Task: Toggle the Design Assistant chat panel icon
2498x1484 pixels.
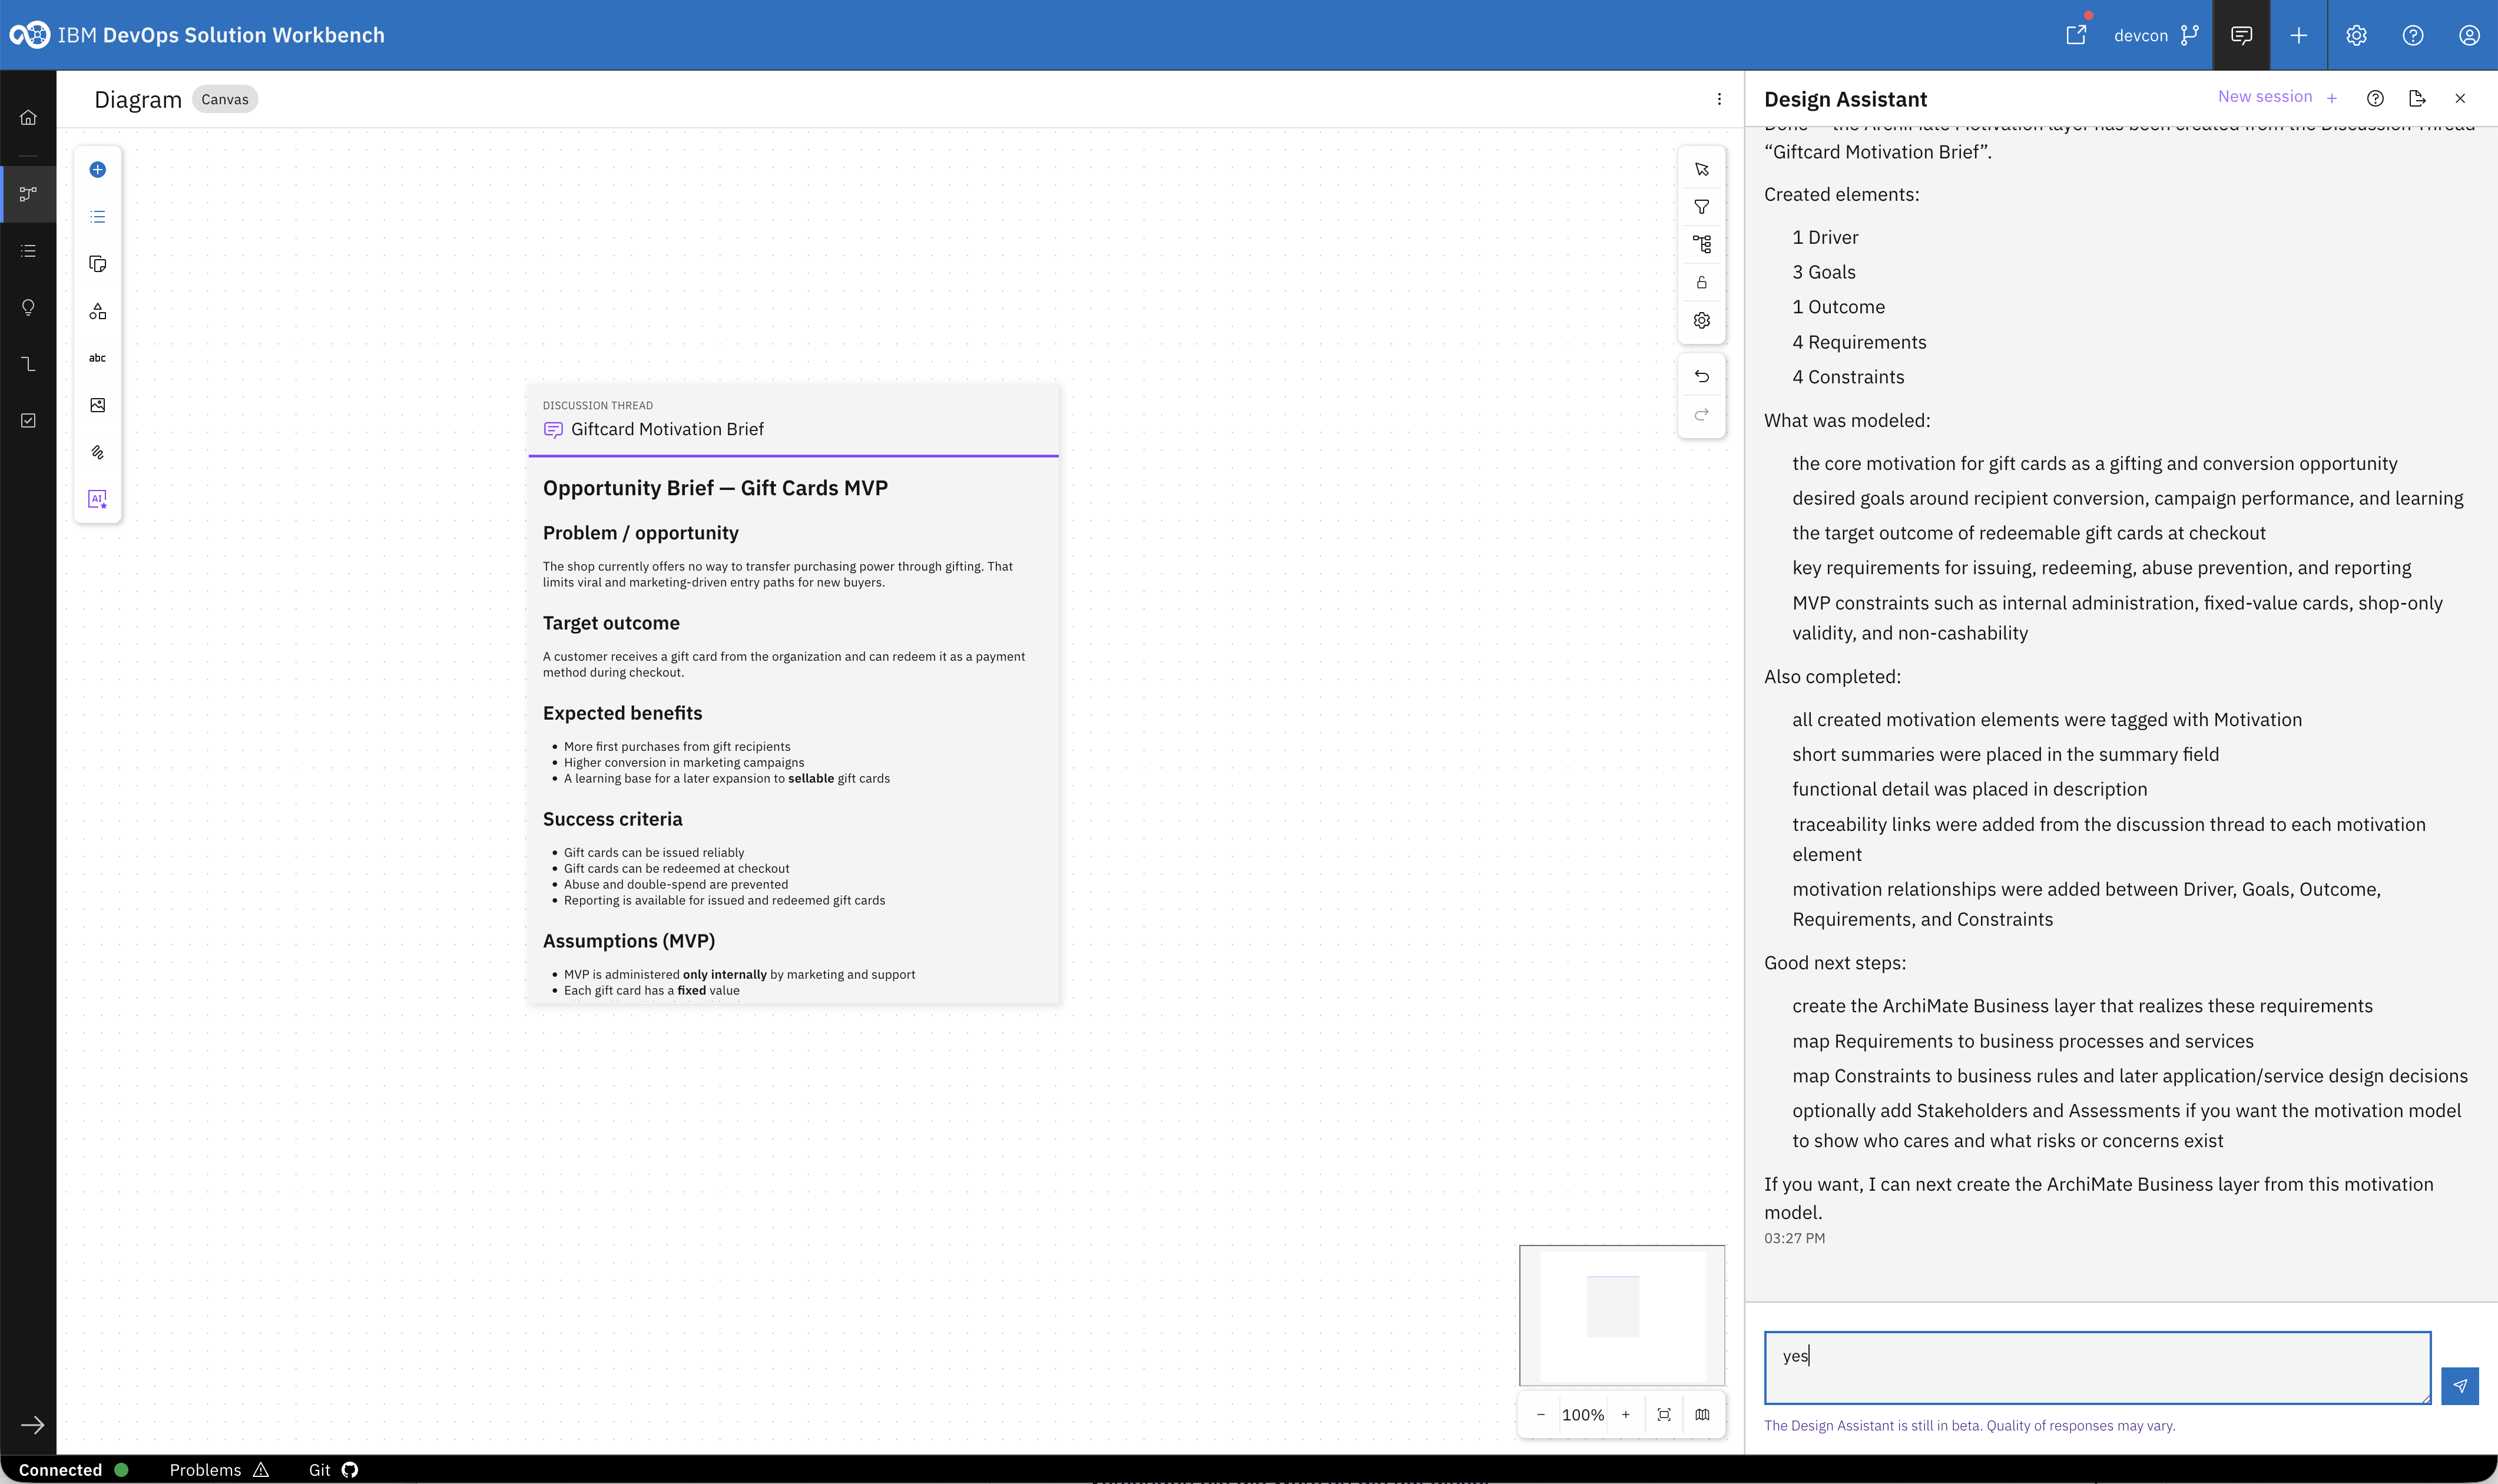Action: [x=2241, y=35]
